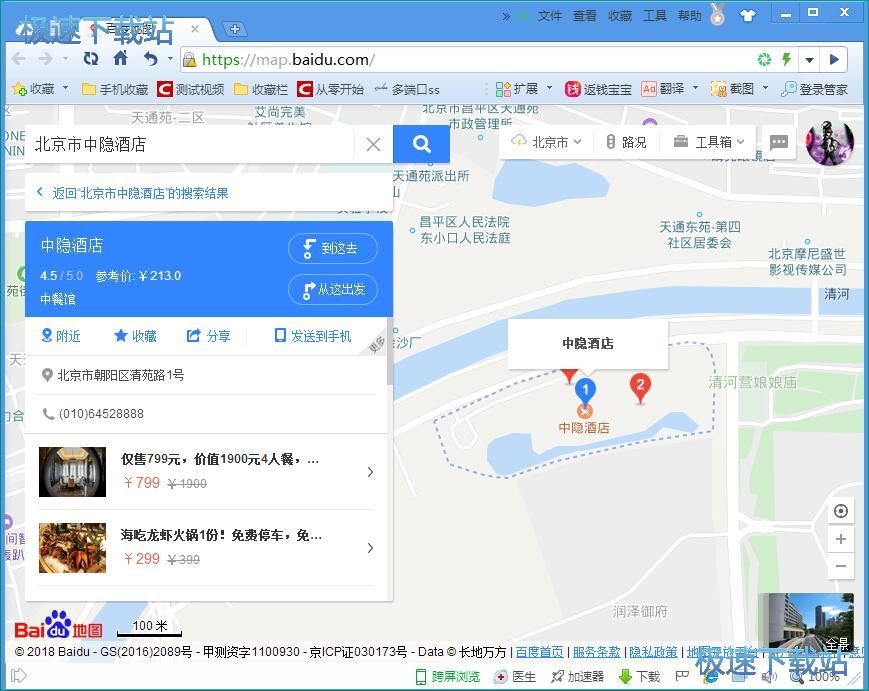This screenshot has height=691, width=869.
Task: Click the 服务条款 footer link
Action: pyautogui.click(x=596, y=652)
